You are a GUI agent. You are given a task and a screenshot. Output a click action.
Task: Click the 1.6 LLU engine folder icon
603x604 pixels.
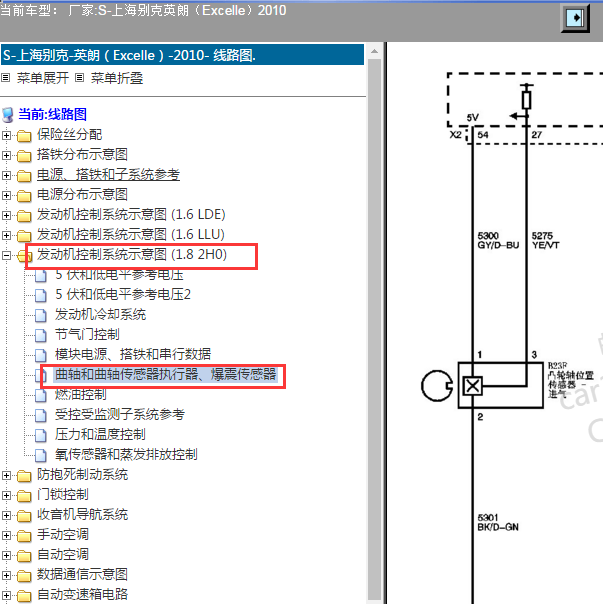[x=24, y=236]
